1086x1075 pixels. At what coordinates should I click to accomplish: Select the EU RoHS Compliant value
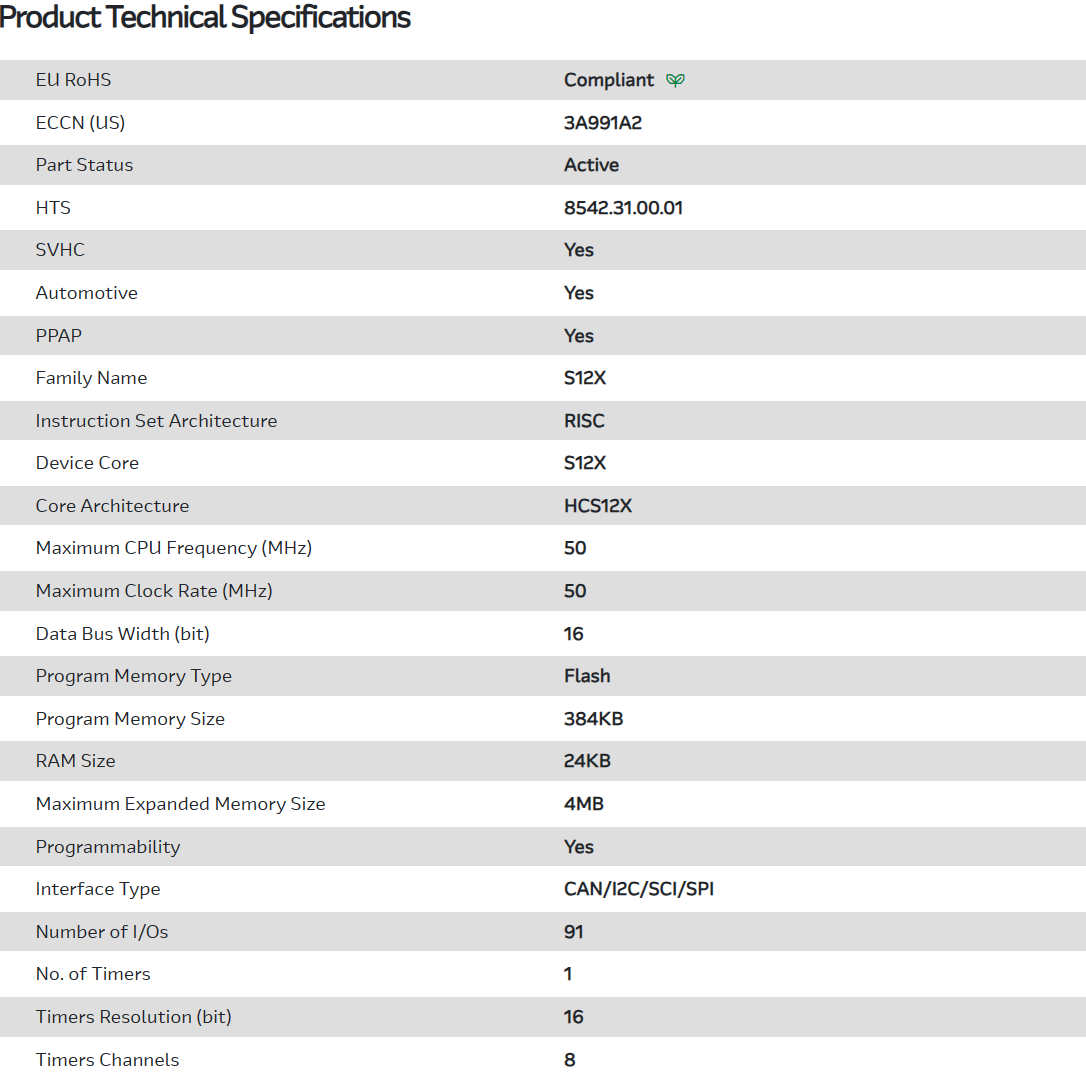608,80
